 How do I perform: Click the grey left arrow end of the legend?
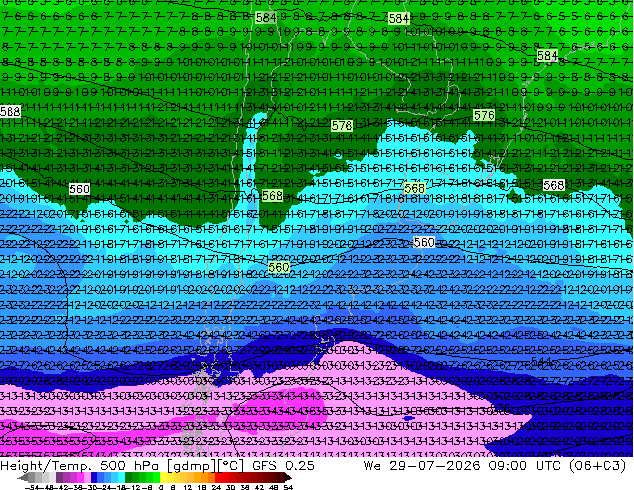(x=23, y=477)
